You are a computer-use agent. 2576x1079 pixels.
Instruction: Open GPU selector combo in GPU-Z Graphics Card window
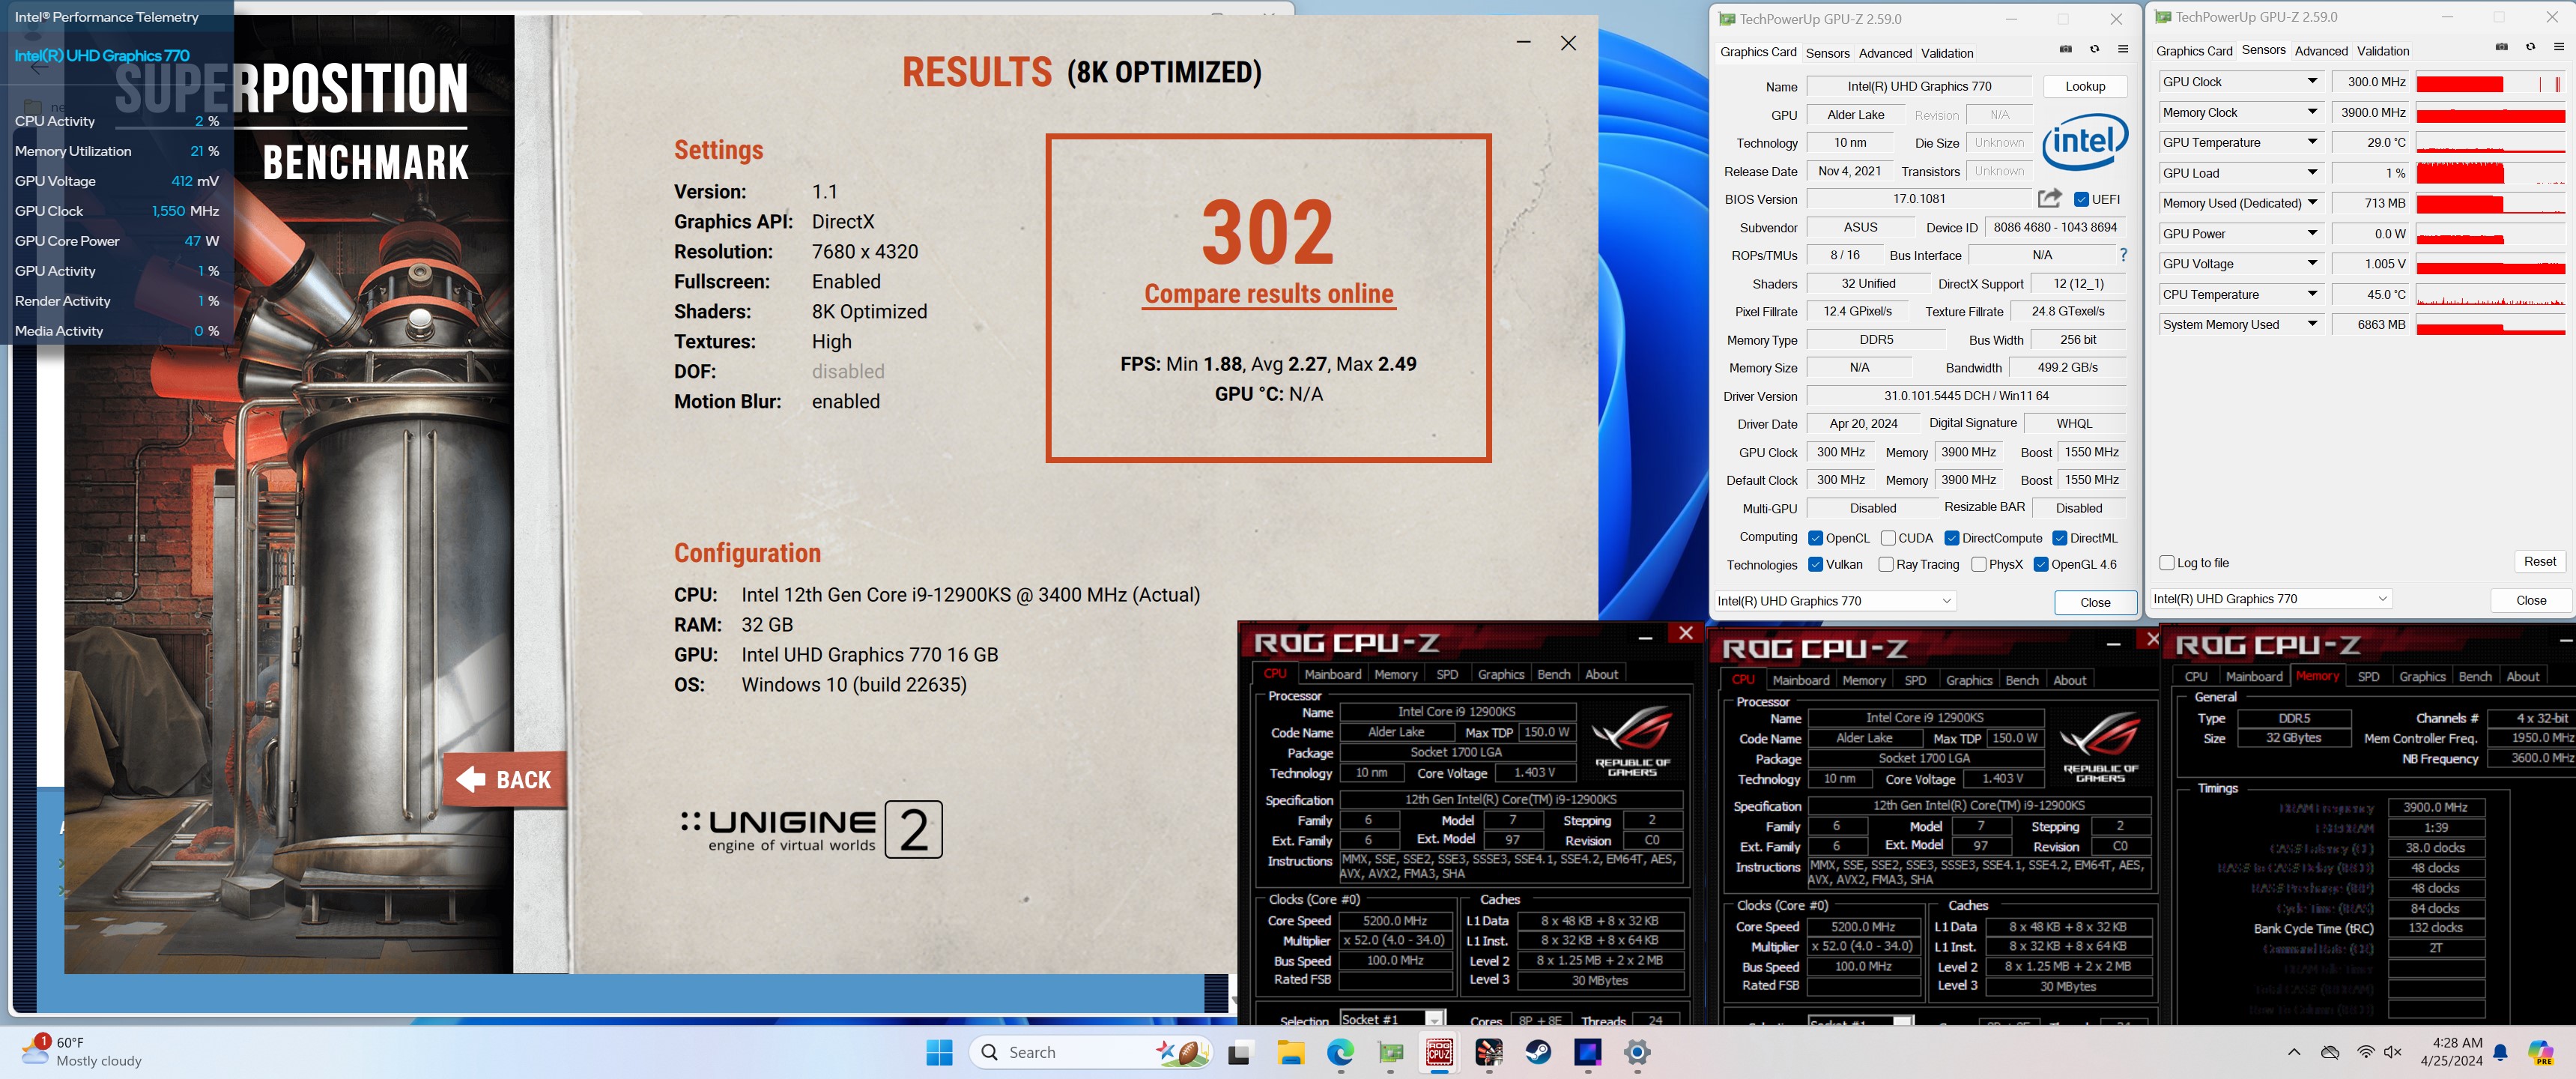coord(1835,601)
